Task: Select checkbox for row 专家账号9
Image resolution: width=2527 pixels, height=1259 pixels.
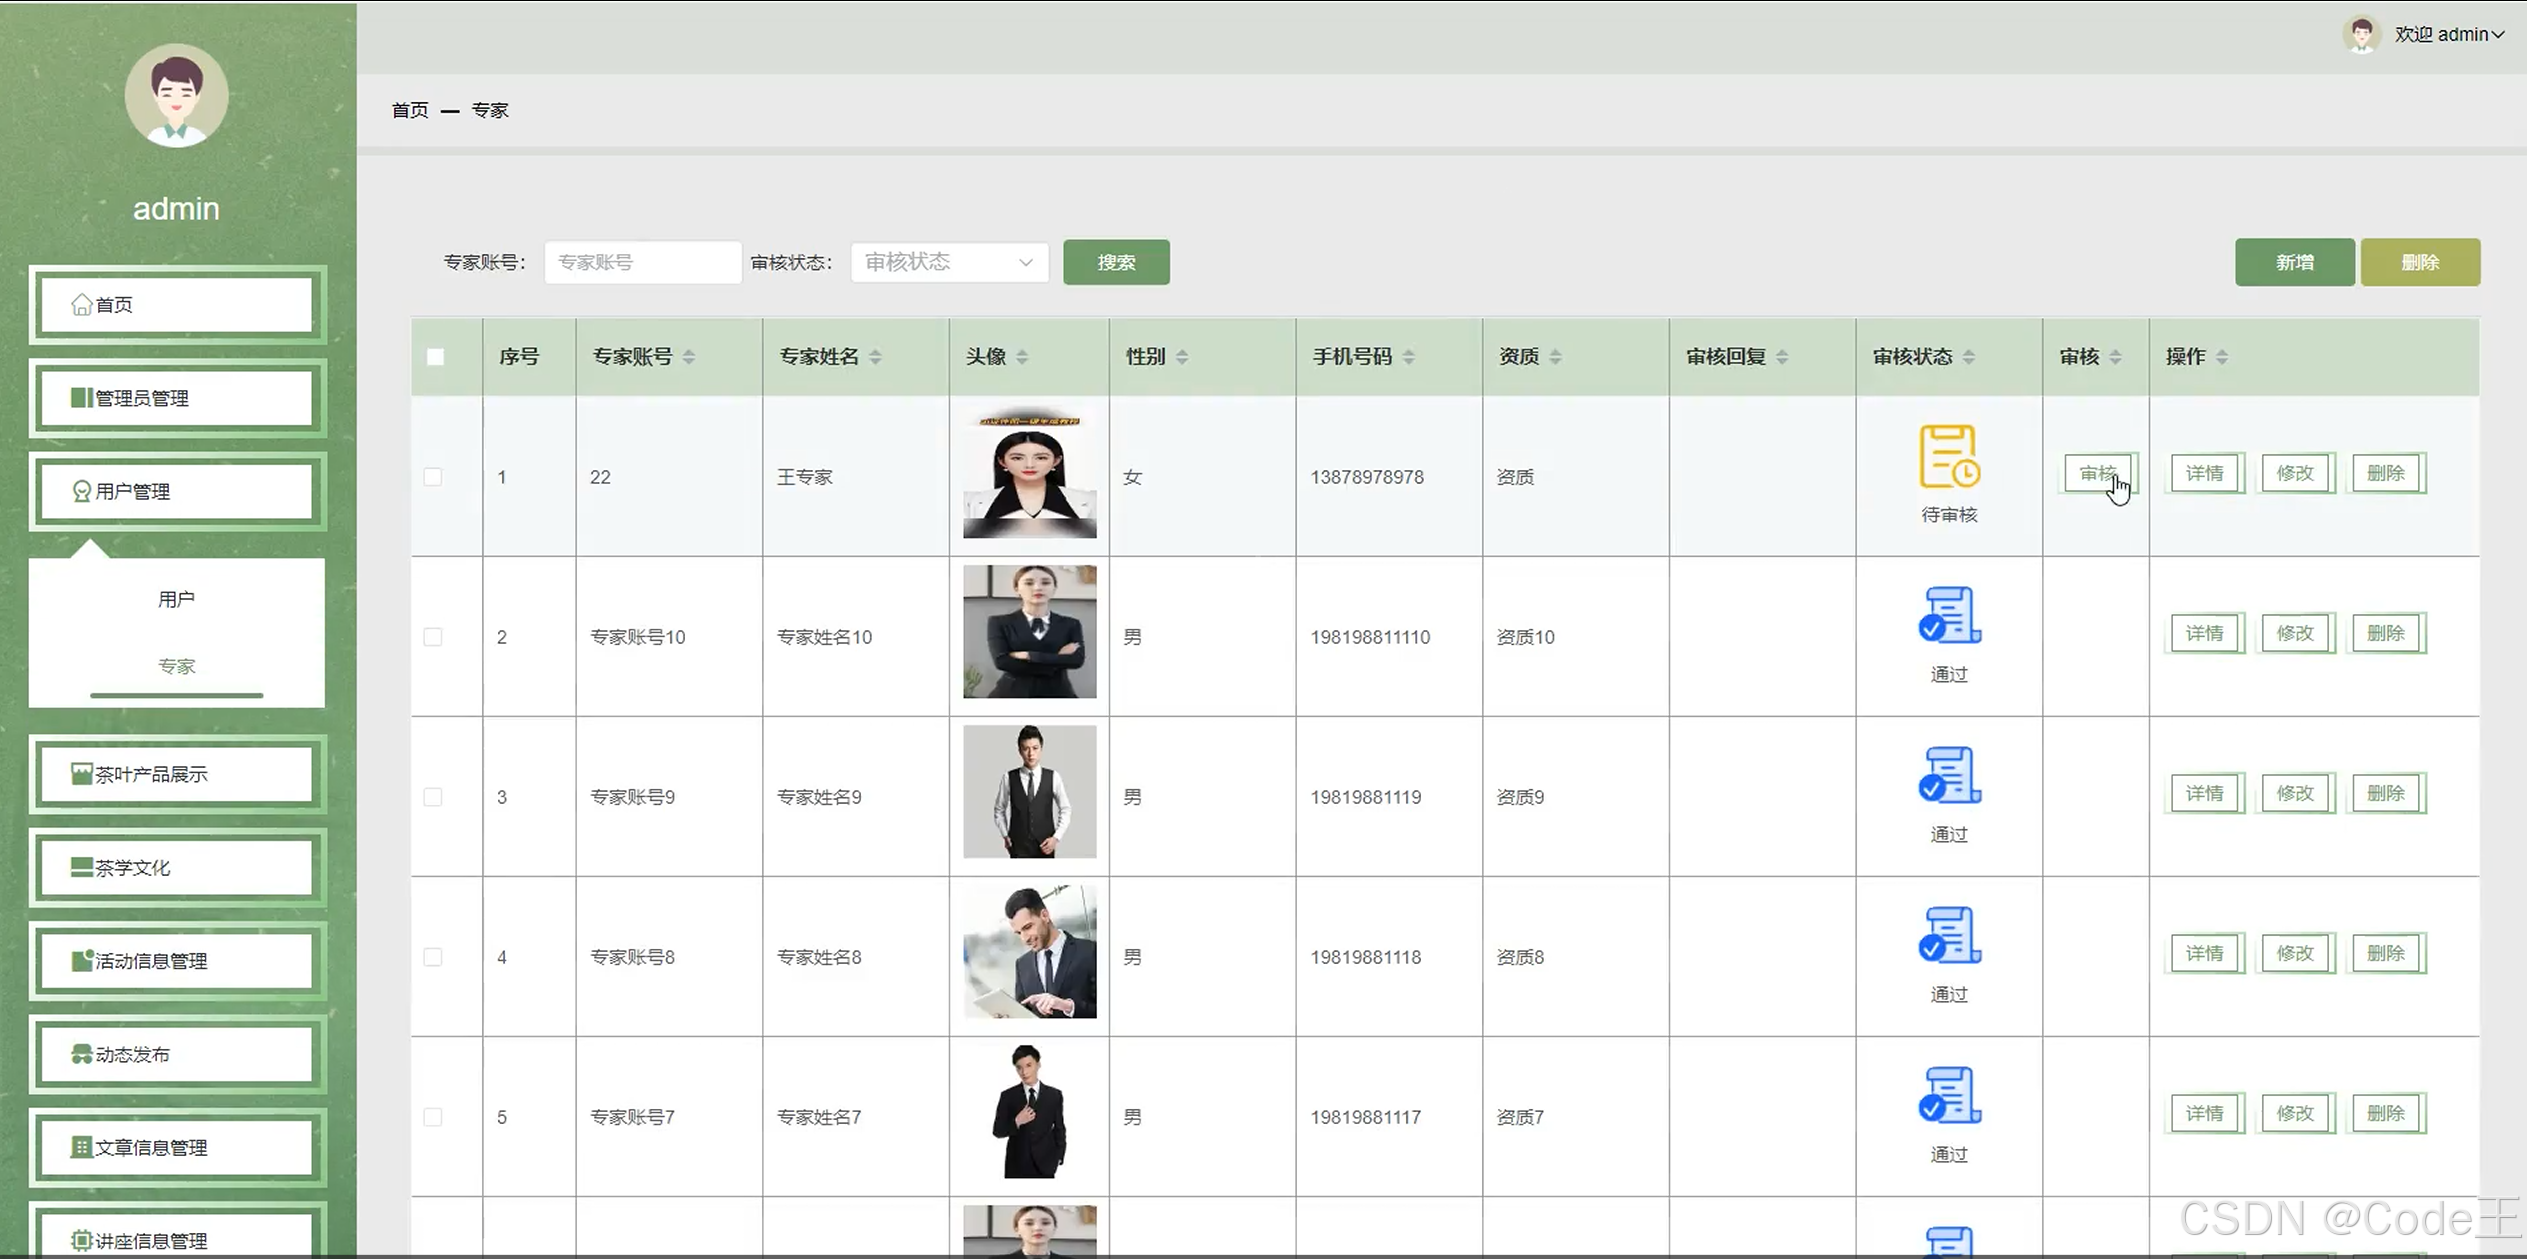Action: coord(433,797)
